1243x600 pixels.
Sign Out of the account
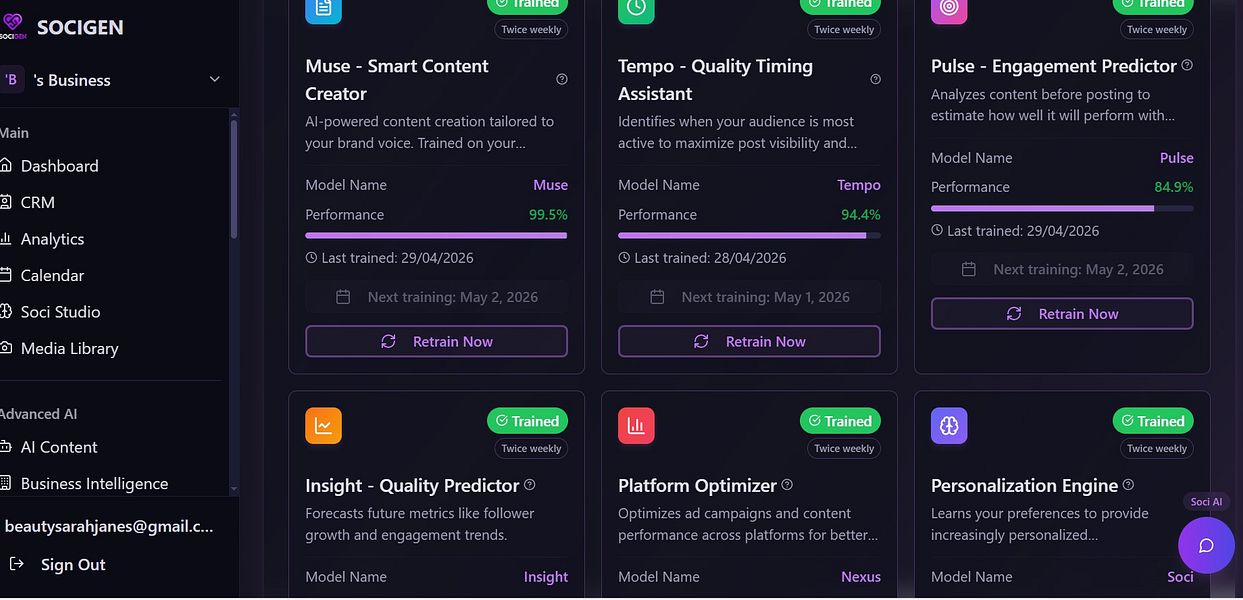(72, 565)
